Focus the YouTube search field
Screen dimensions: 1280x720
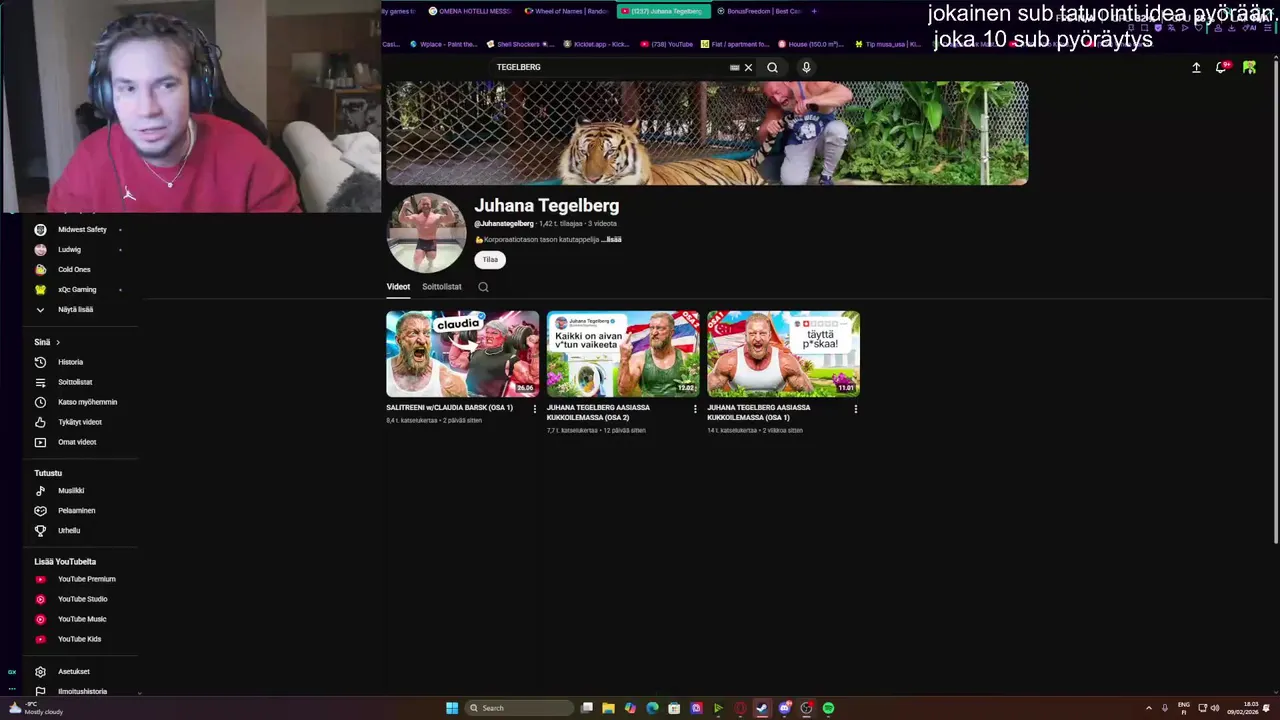[x=610, y=67]
